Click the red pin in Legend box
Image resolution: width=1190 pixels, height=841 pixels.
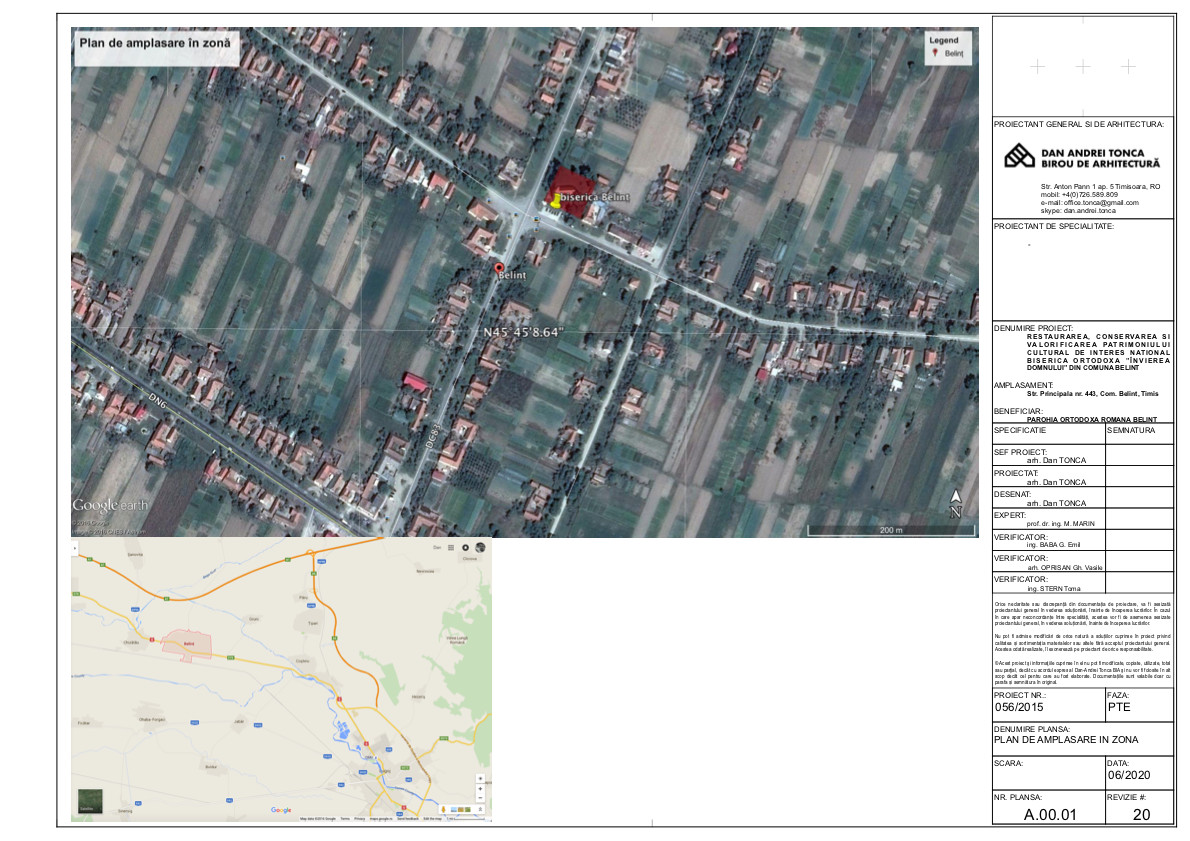pyautogui.click(x=937, y=53)
